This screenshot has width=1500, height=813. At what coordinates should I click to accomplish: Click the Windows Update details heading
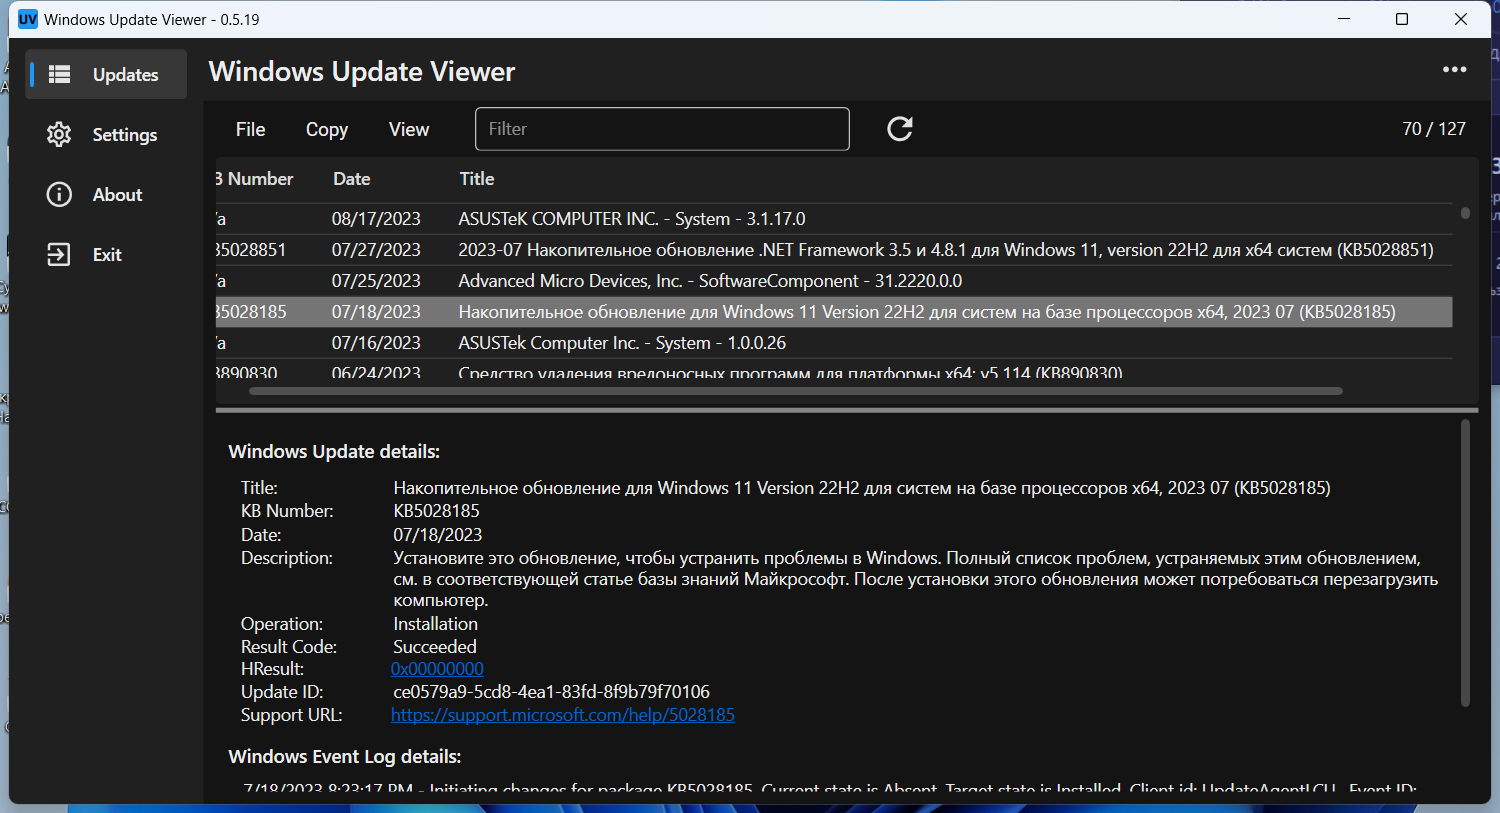coord(334,452)
